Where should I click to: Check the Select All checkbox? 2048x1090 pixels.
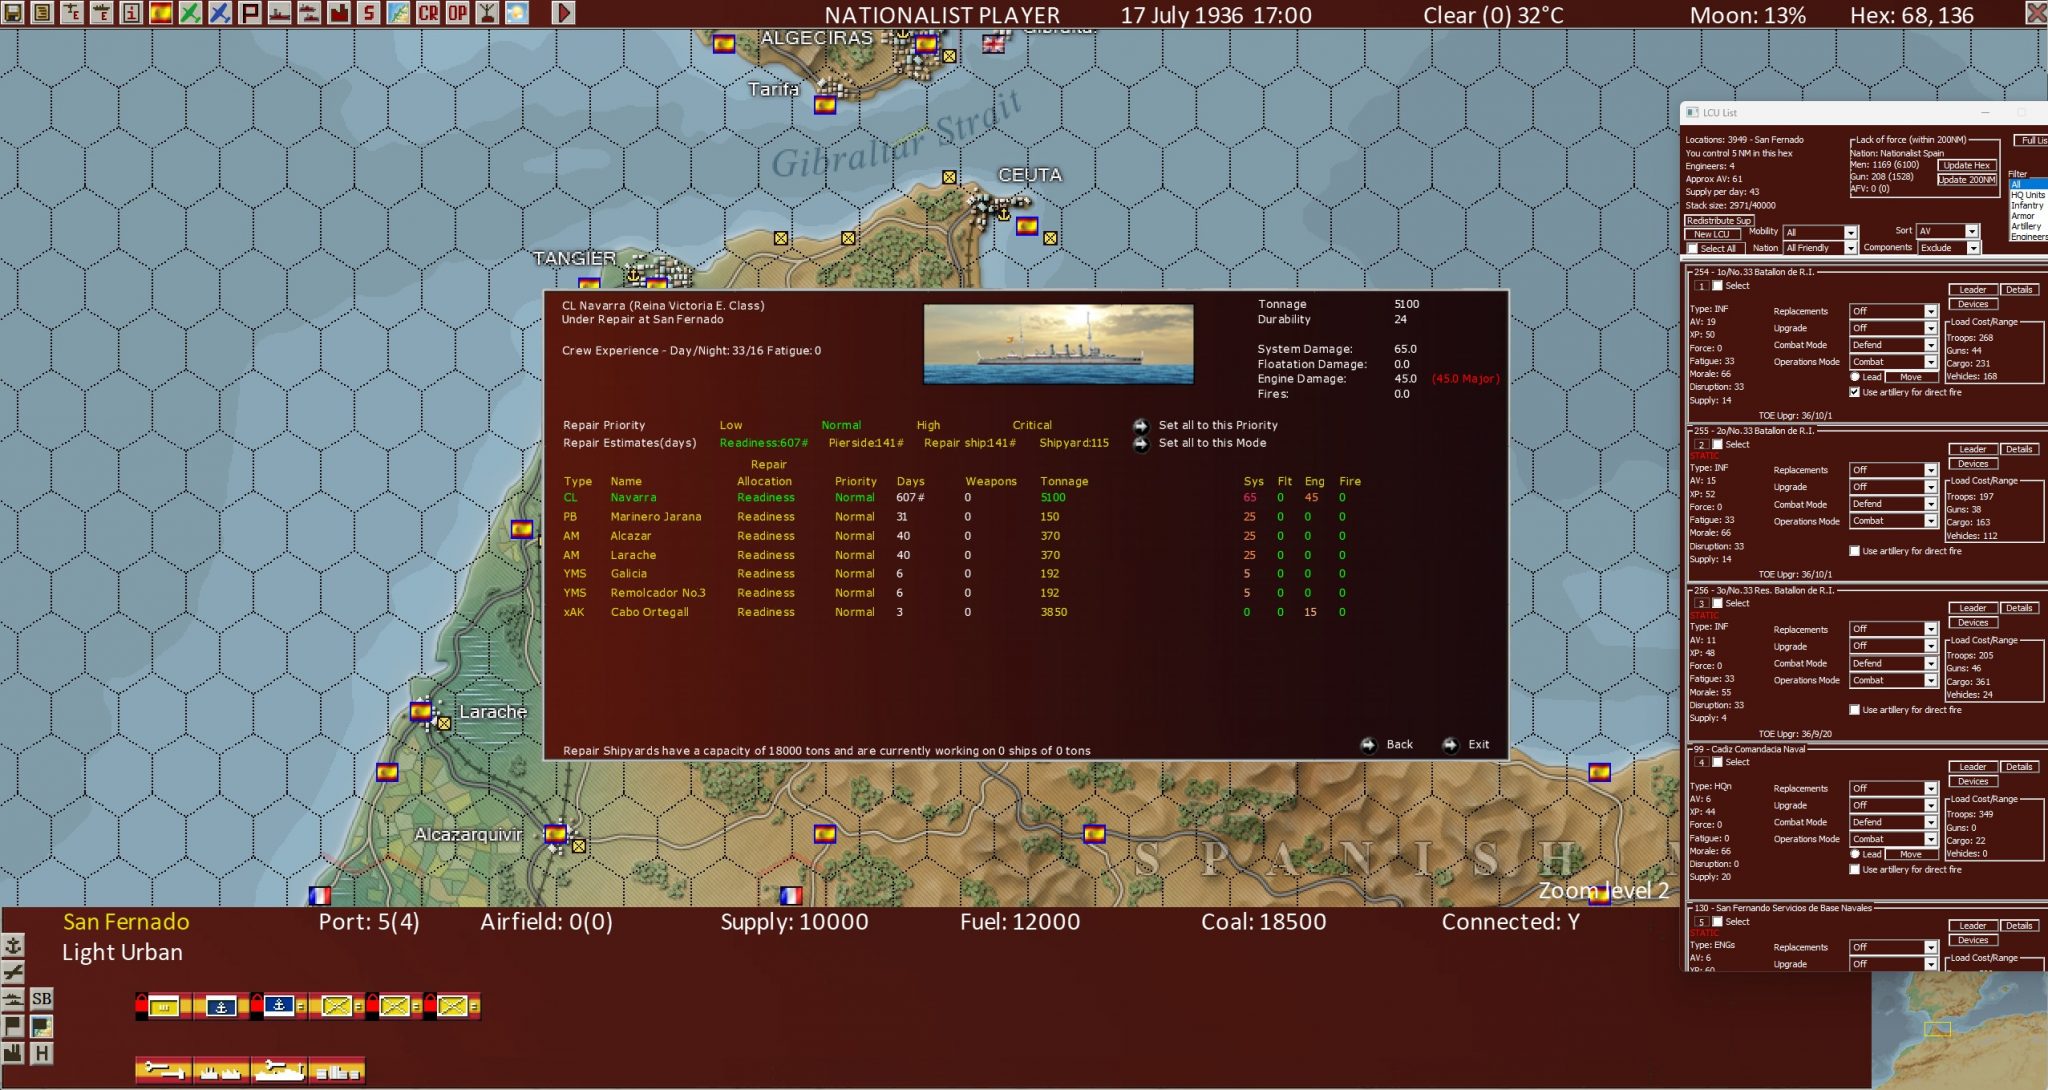click(x=1693, y=249)
